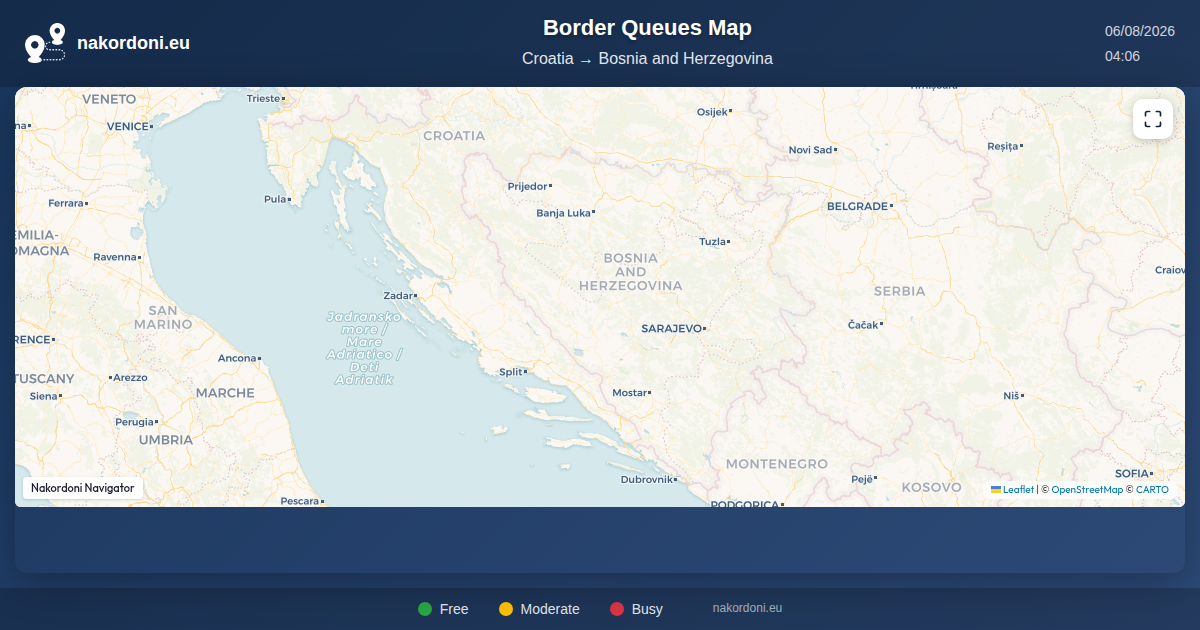Click Čačak on the map

(863, 325)
